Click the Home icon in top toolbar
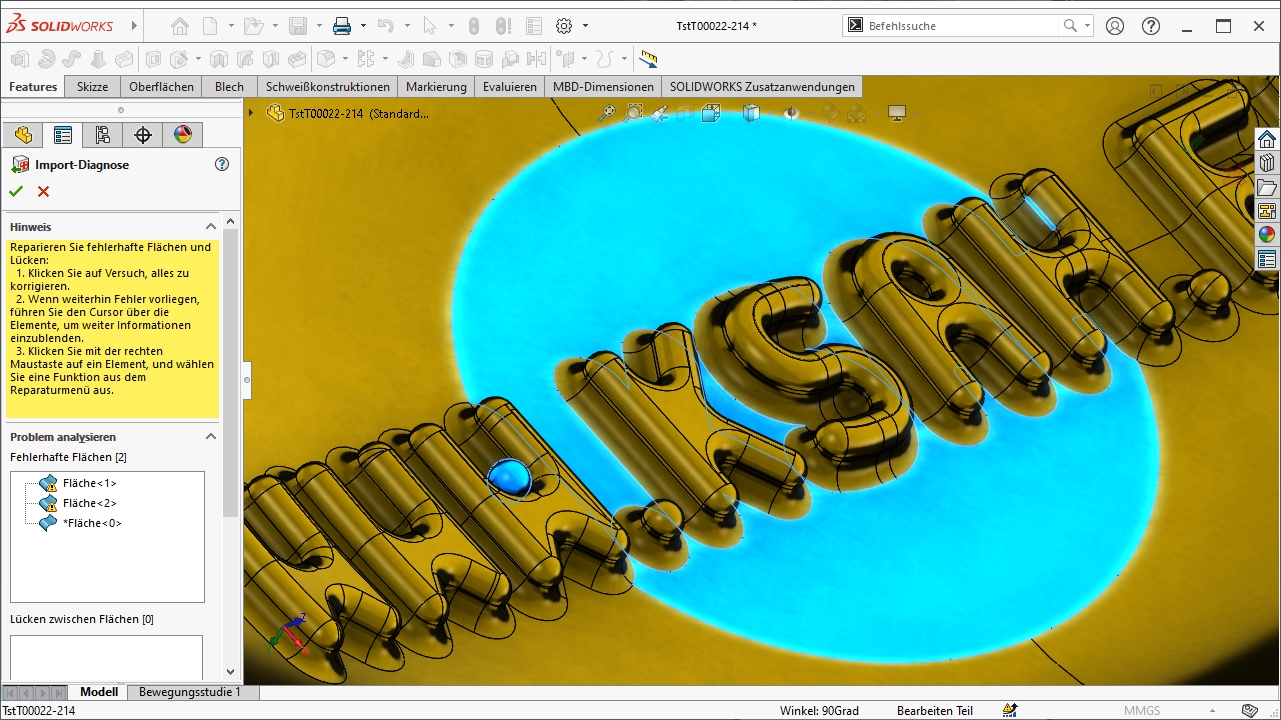 [179, 26]
